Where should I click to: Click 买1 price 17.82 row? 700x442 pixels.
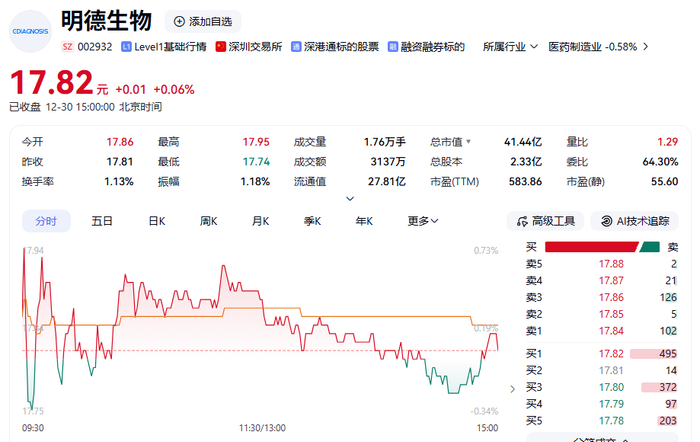(x=601, y=354)
